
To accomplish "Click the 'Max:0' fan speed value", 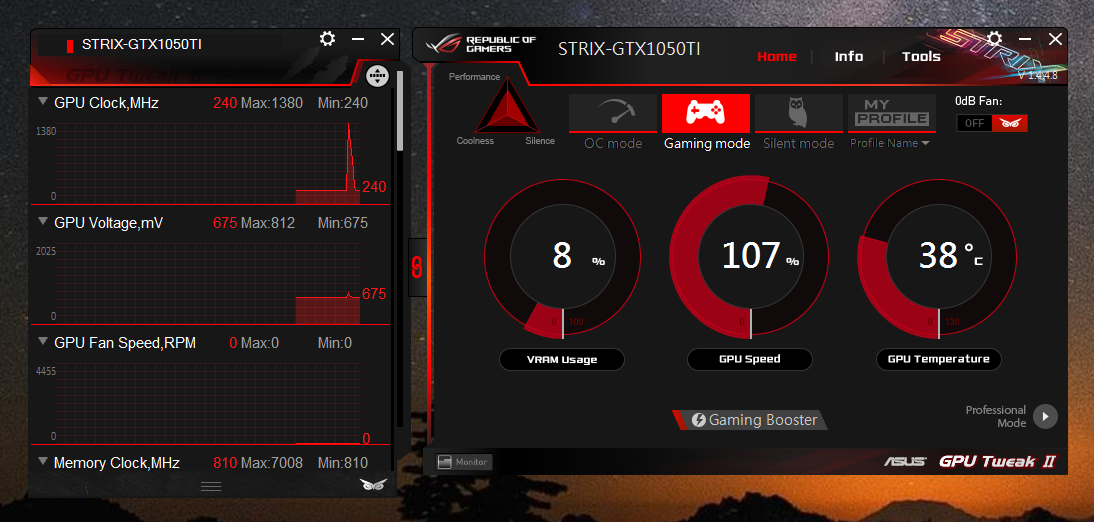I will click(260, 343).
